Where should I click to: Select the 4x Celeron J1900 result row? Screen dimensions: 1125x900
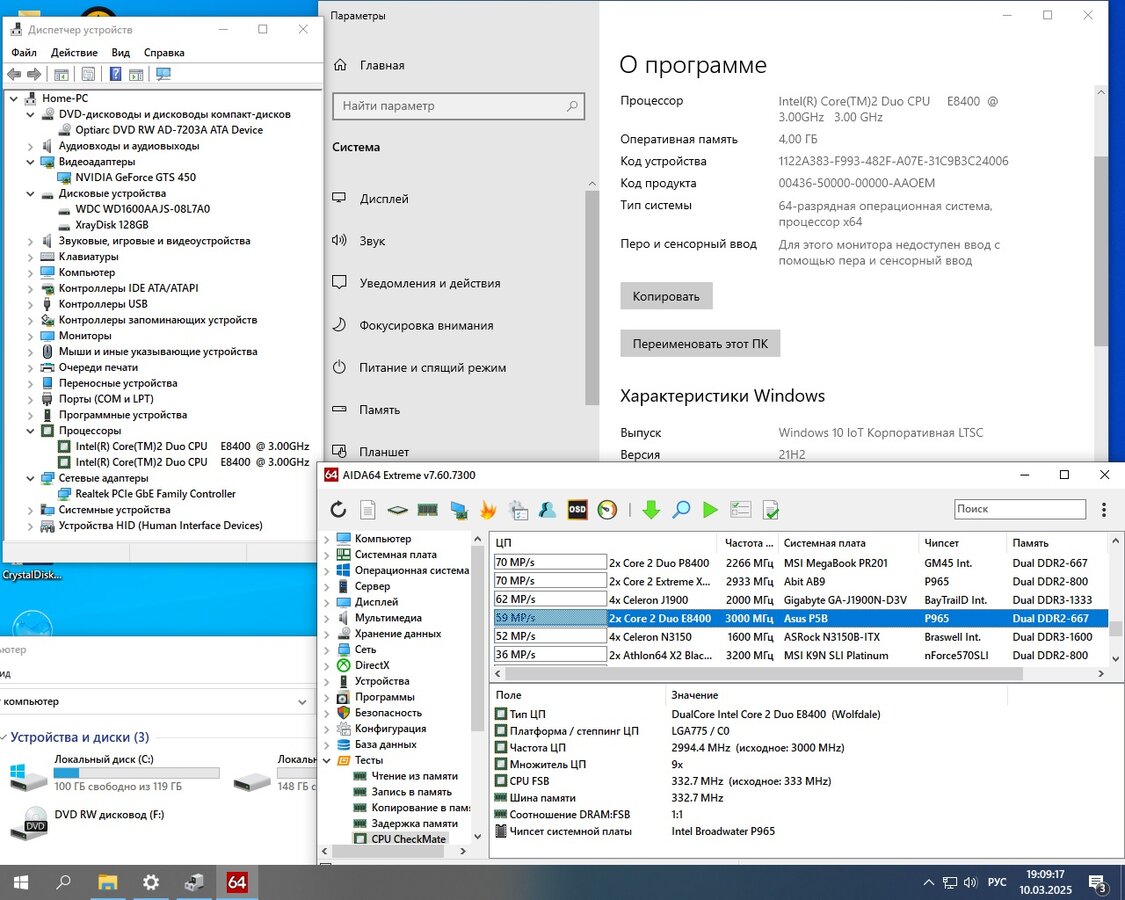click(x=801, y=600)
